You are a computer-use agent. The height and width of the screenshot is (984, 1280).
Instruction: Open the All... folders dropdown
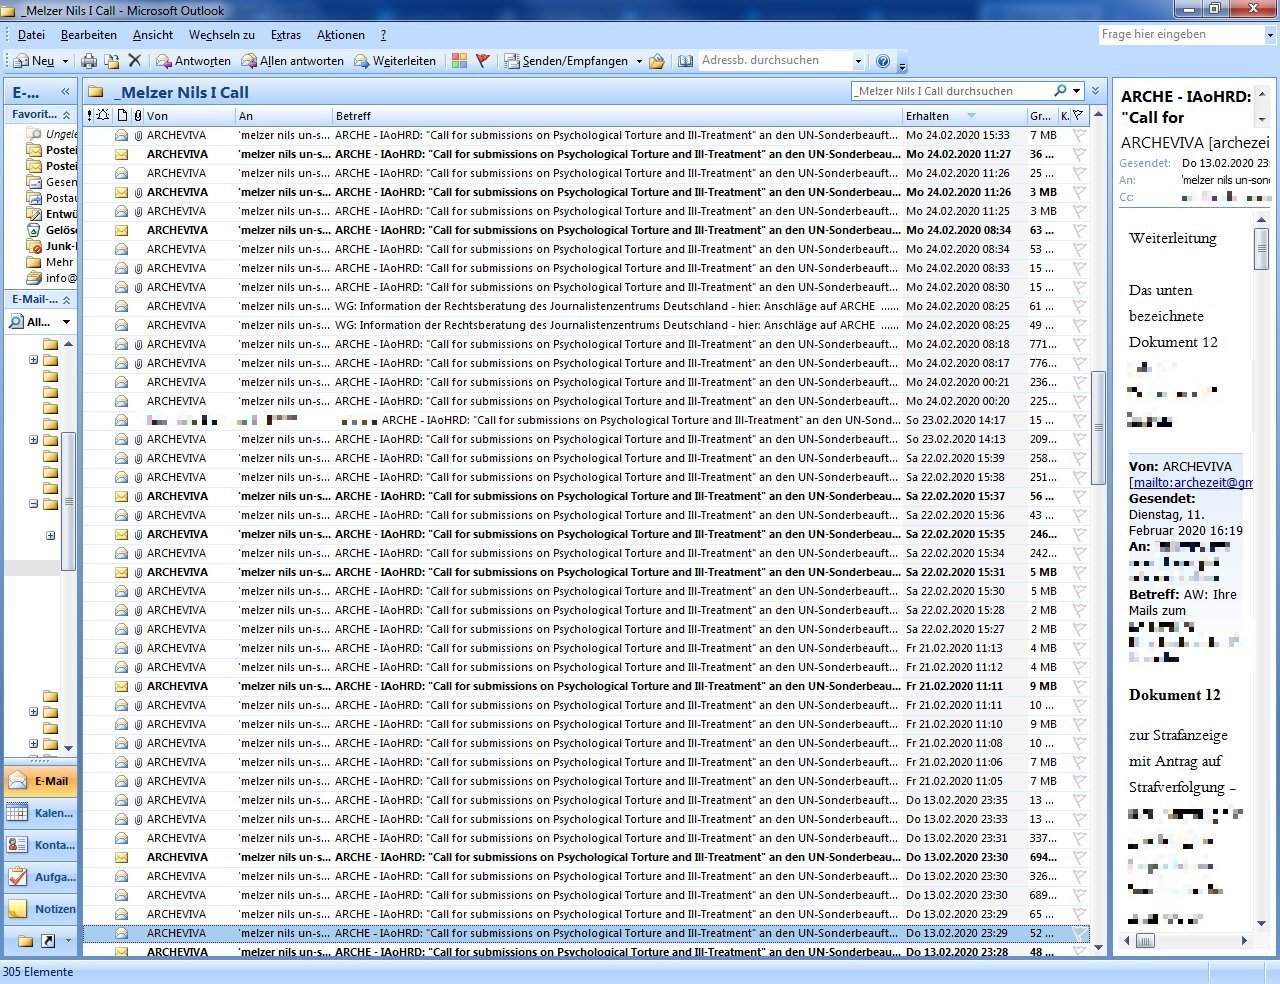[66, 322]
